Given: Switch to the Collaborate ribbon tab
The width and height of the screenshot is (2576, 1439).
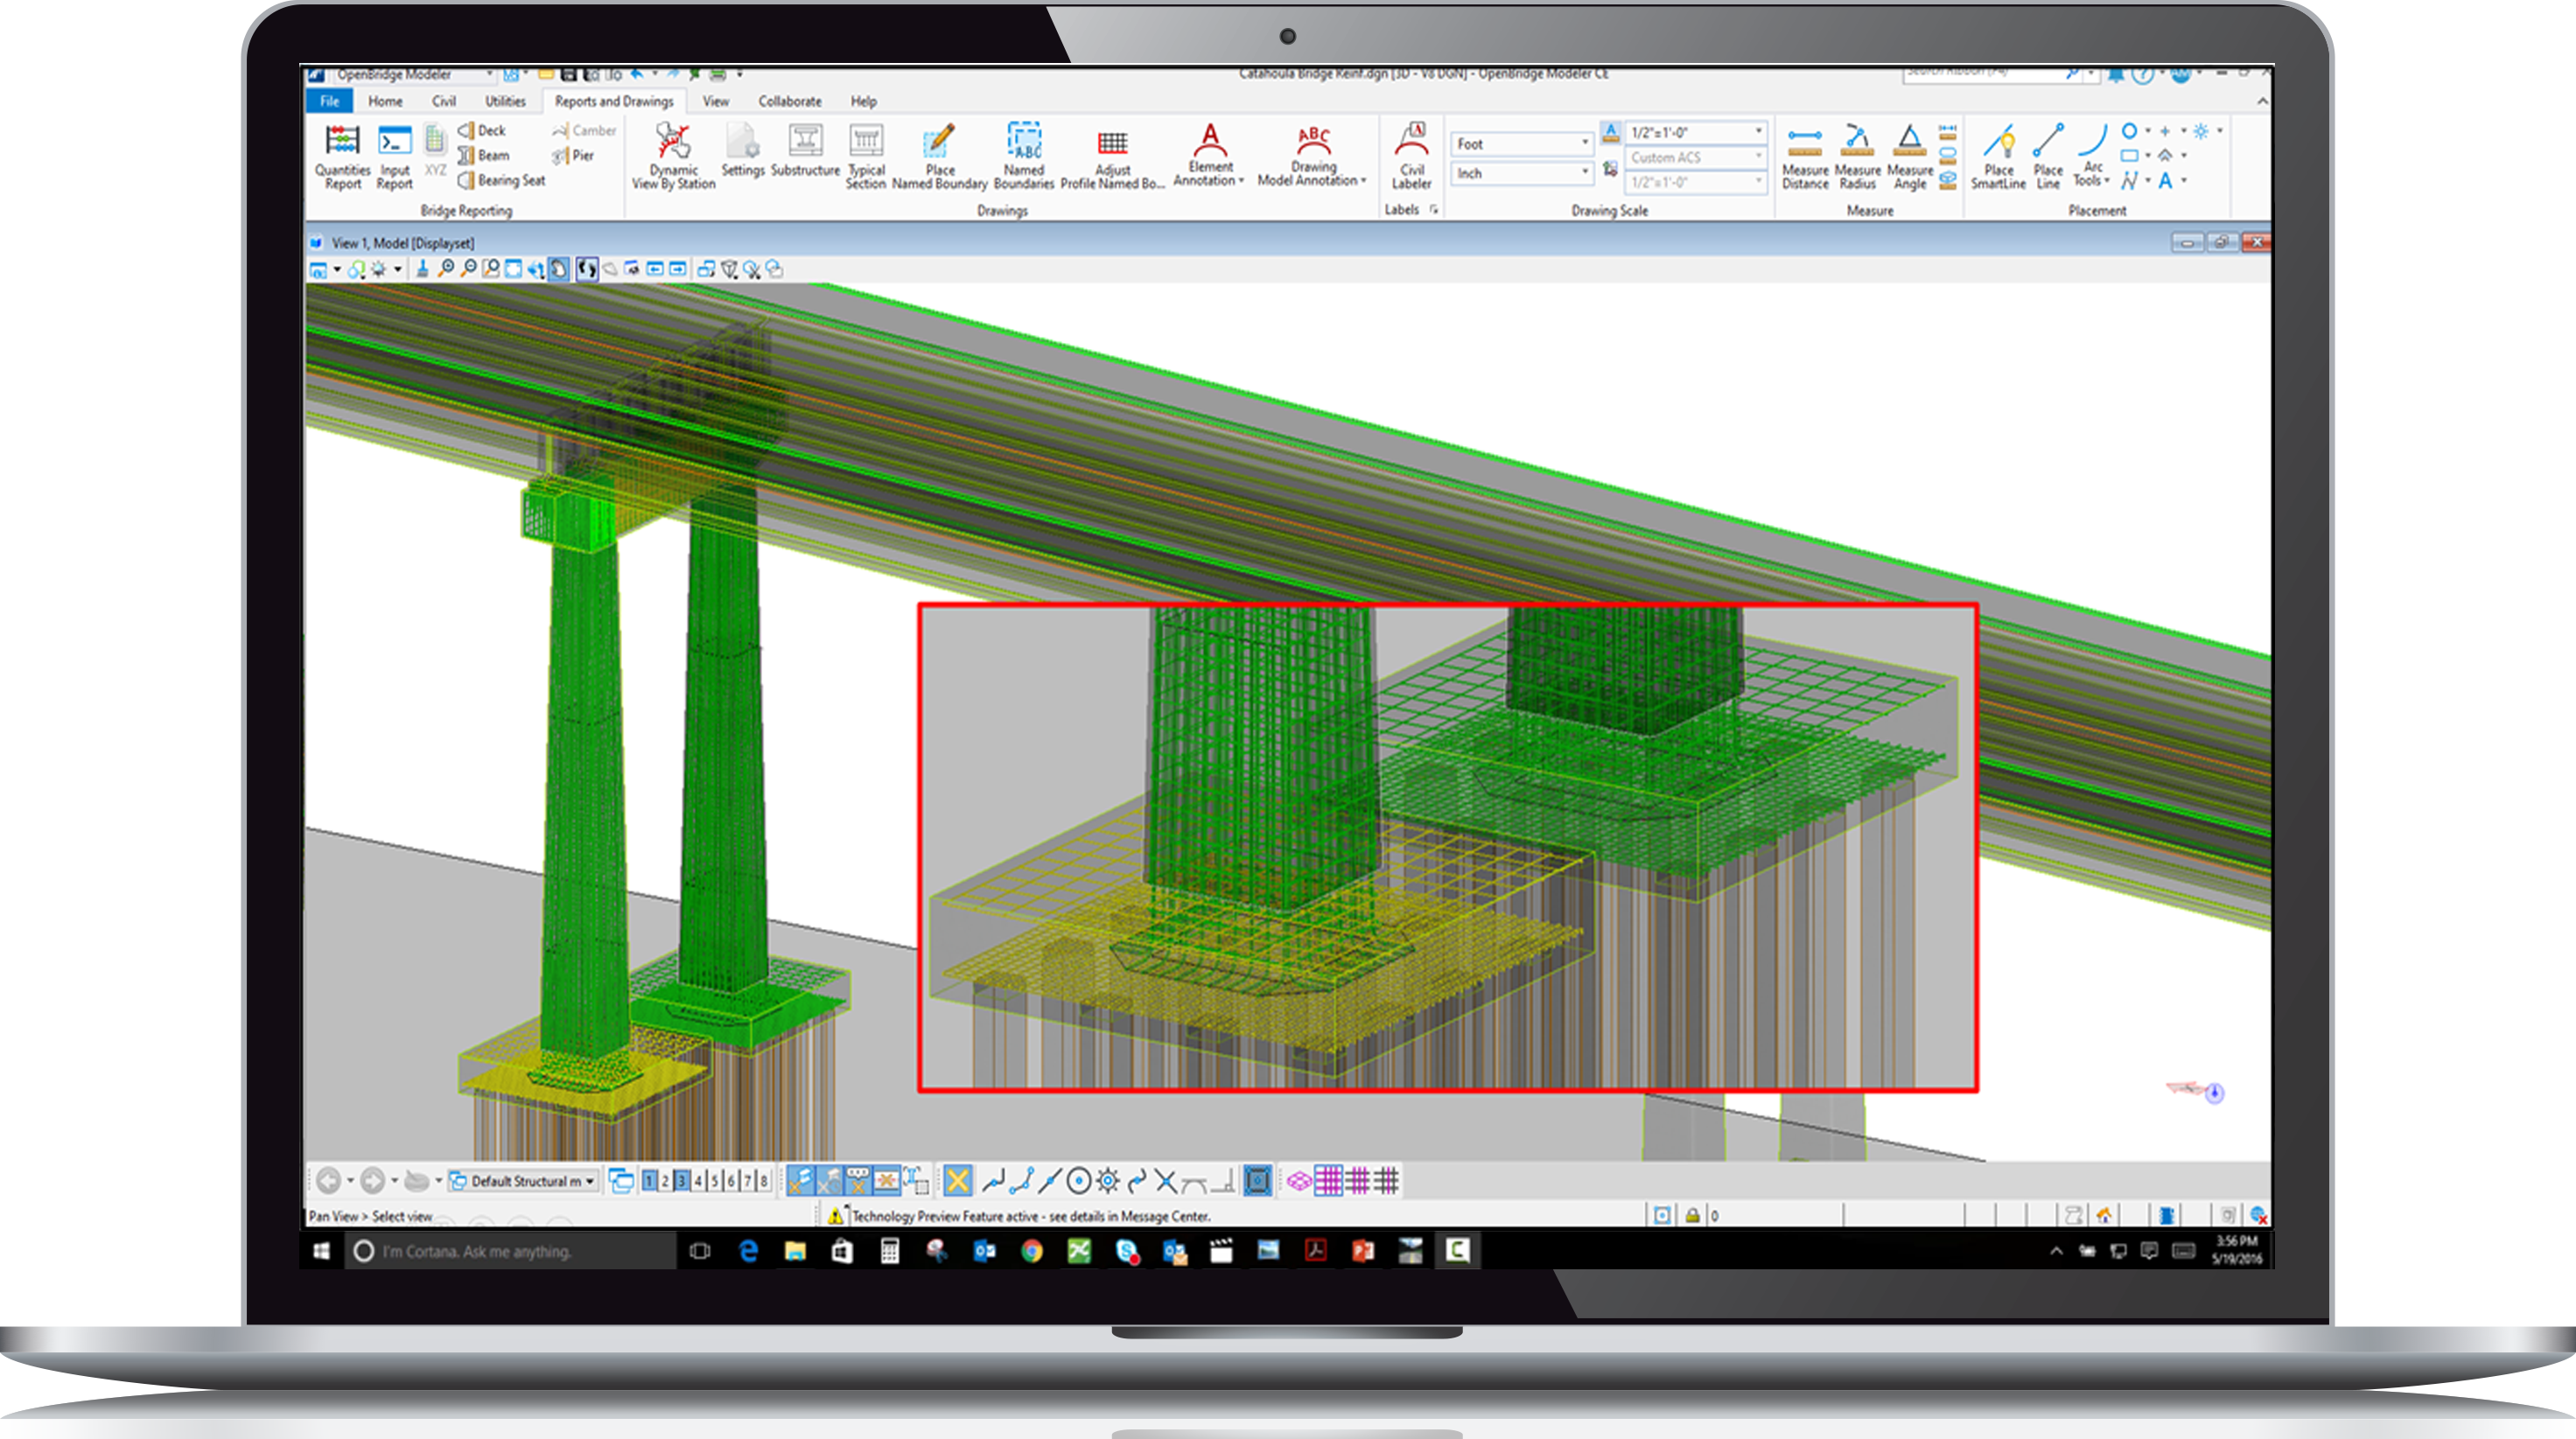Looking at the screenshot, I should click(x=790, y=101).
